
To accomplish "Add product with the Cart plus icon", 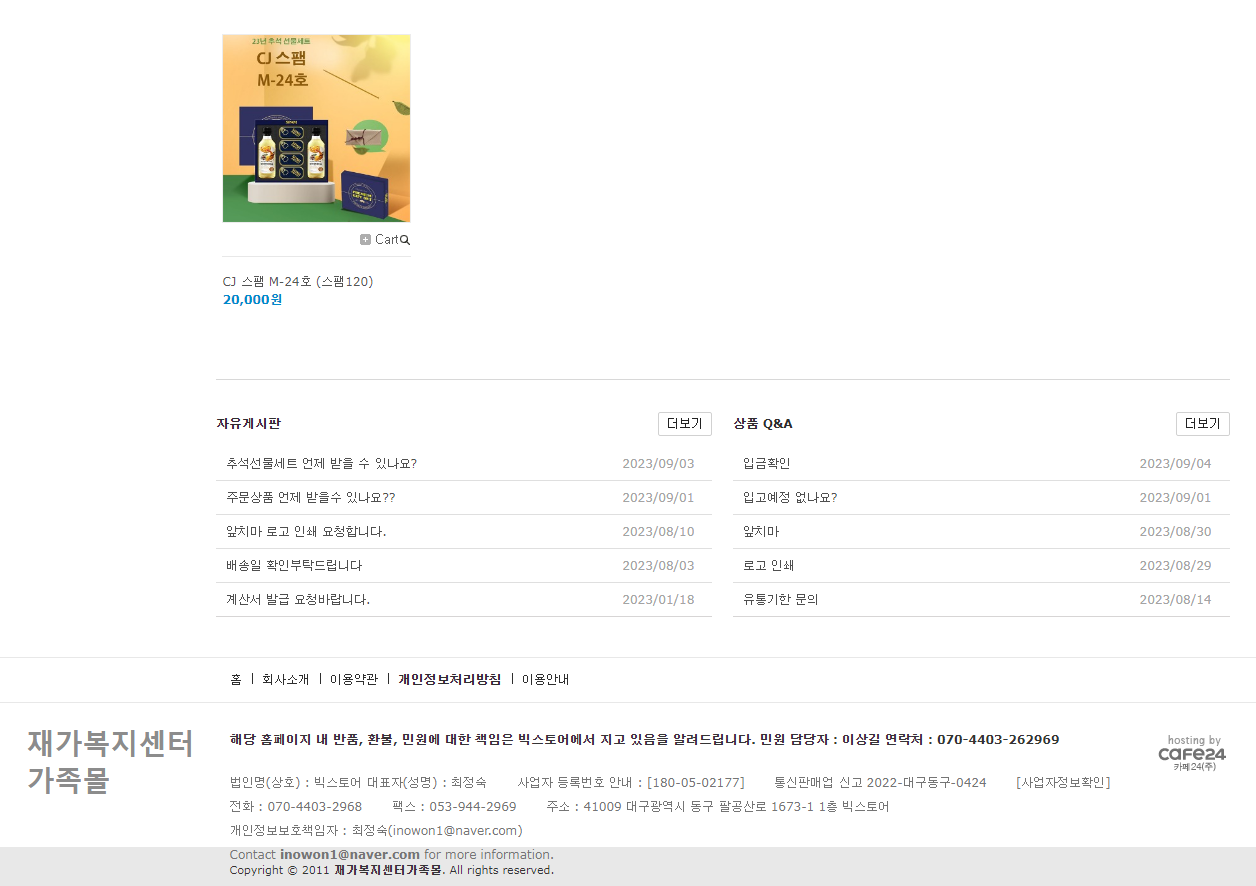I will (379, 240).
